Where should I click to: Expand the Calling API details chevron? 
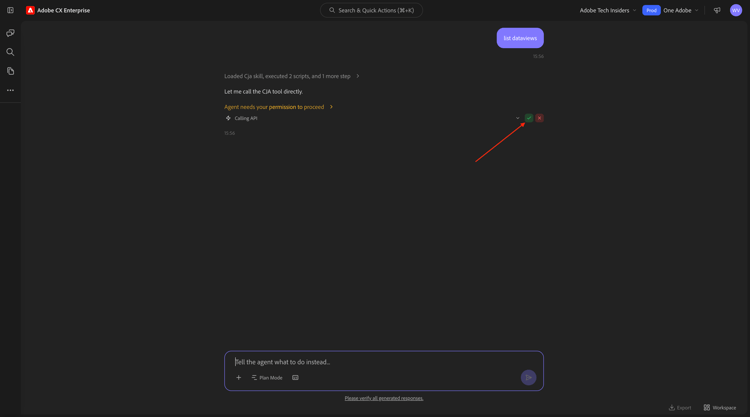pyautogui.click(x=518, y=118)
